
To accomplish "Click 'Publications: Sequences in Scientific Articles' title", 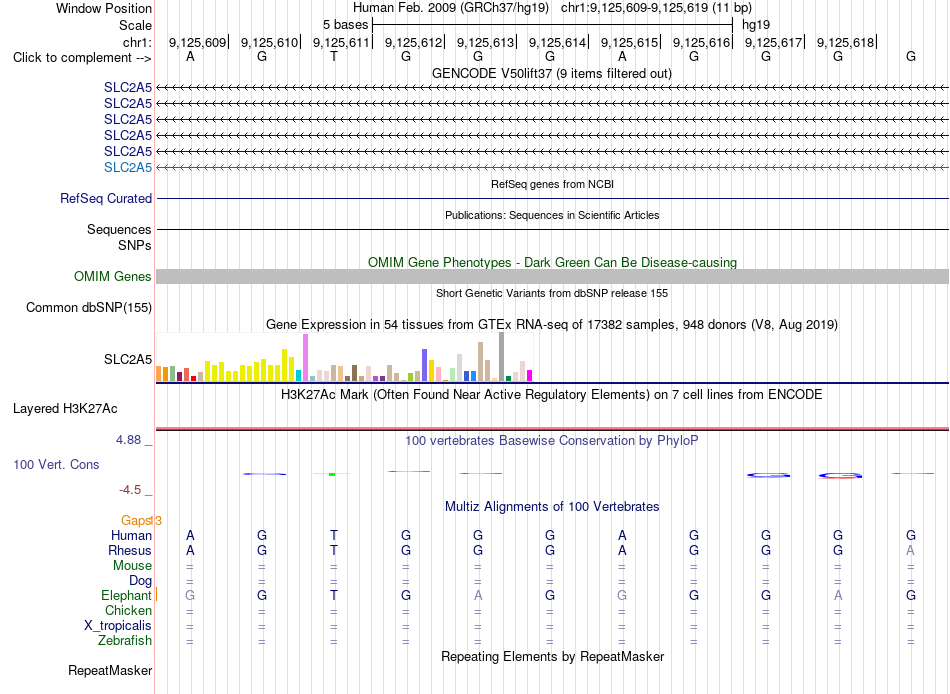I will (552, 215).
